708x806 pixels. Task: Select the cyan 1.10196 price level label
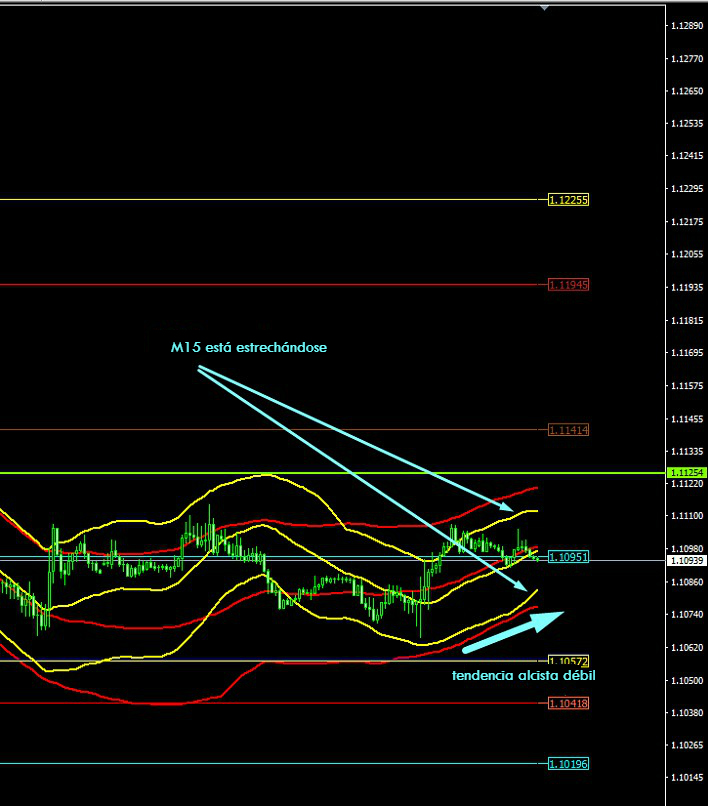tap(568, 764)
